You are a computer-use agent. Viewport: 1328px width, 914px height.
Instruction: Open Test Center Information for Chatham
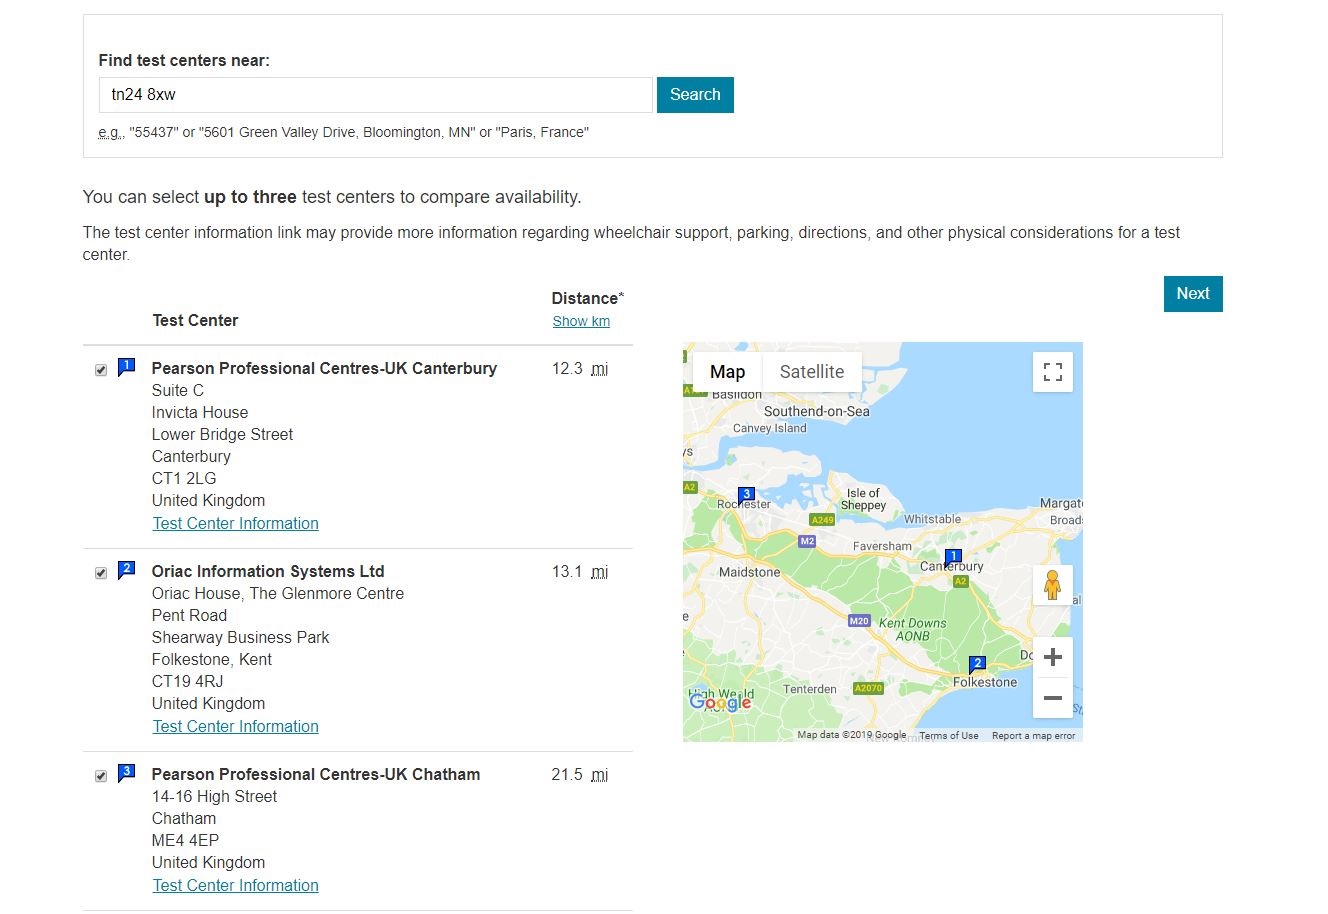pyautogui.click(x=235, y=885)
